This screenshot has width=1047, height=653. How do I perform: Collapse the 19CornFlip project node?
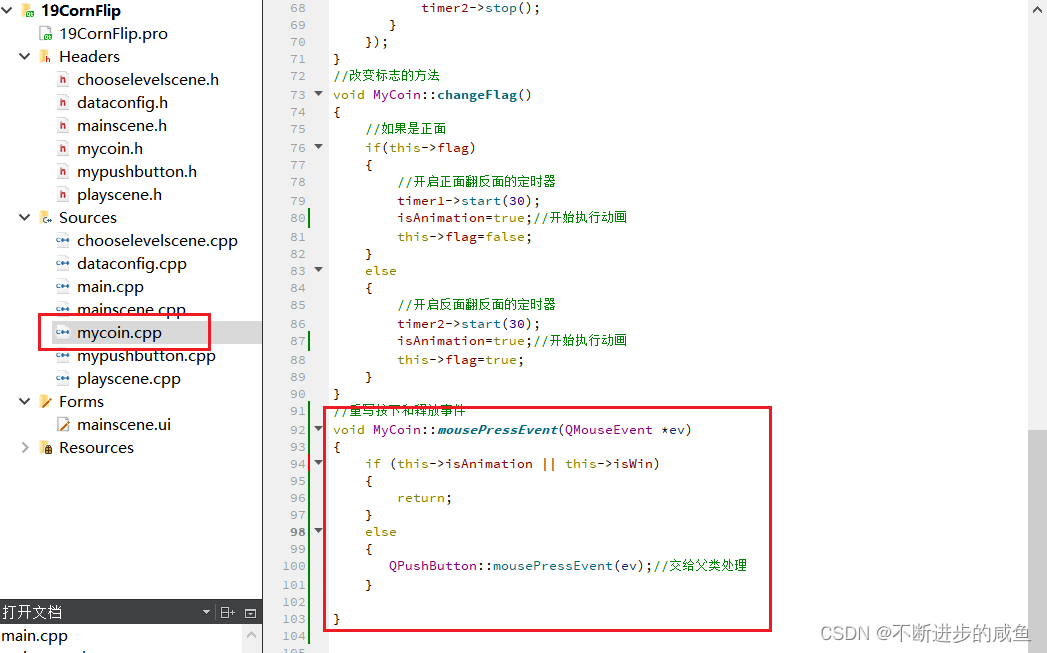point(7,11)
